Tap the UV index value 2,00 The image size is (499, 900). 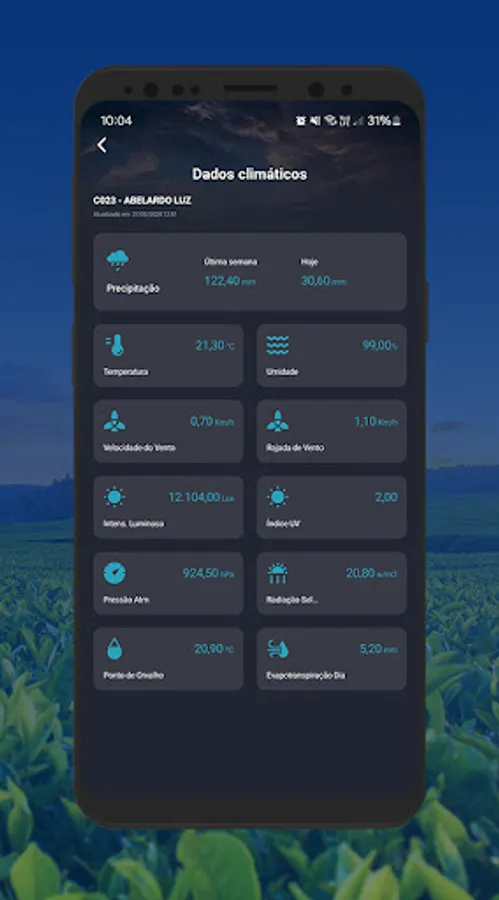tap(386, 497)
